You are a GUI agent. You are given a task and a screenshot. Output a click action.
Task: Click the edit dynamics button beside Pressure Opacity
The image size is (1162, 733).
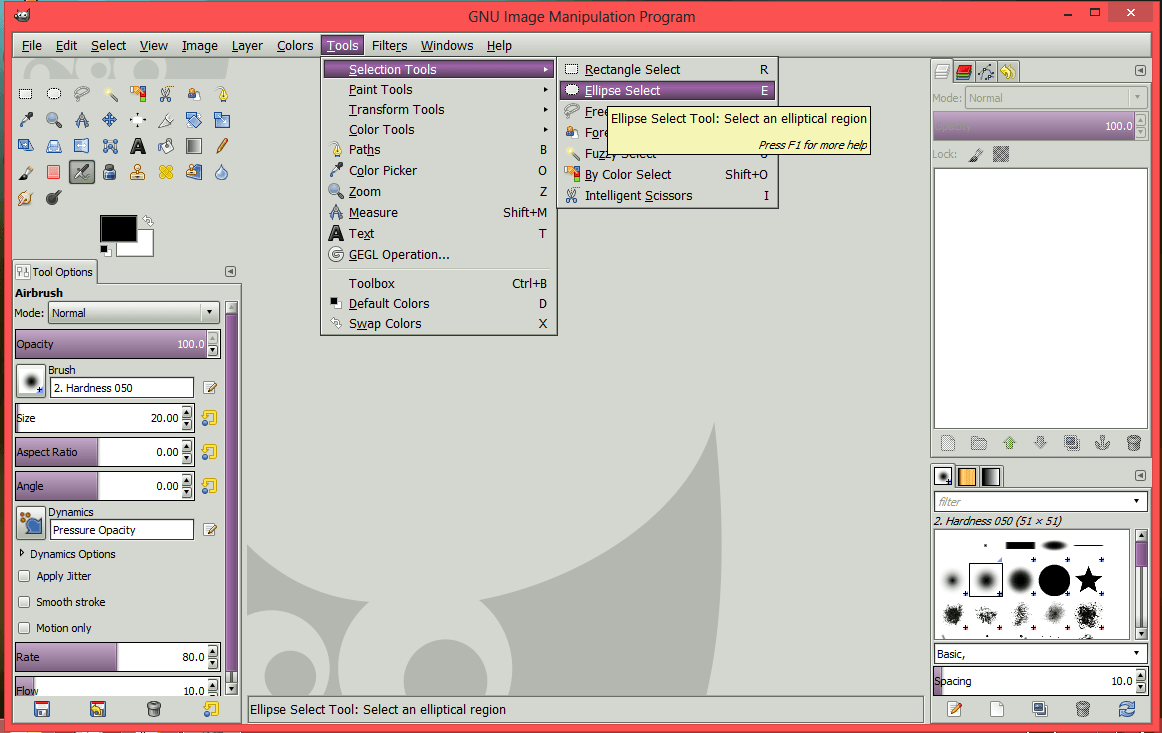[x=210, y=530]
